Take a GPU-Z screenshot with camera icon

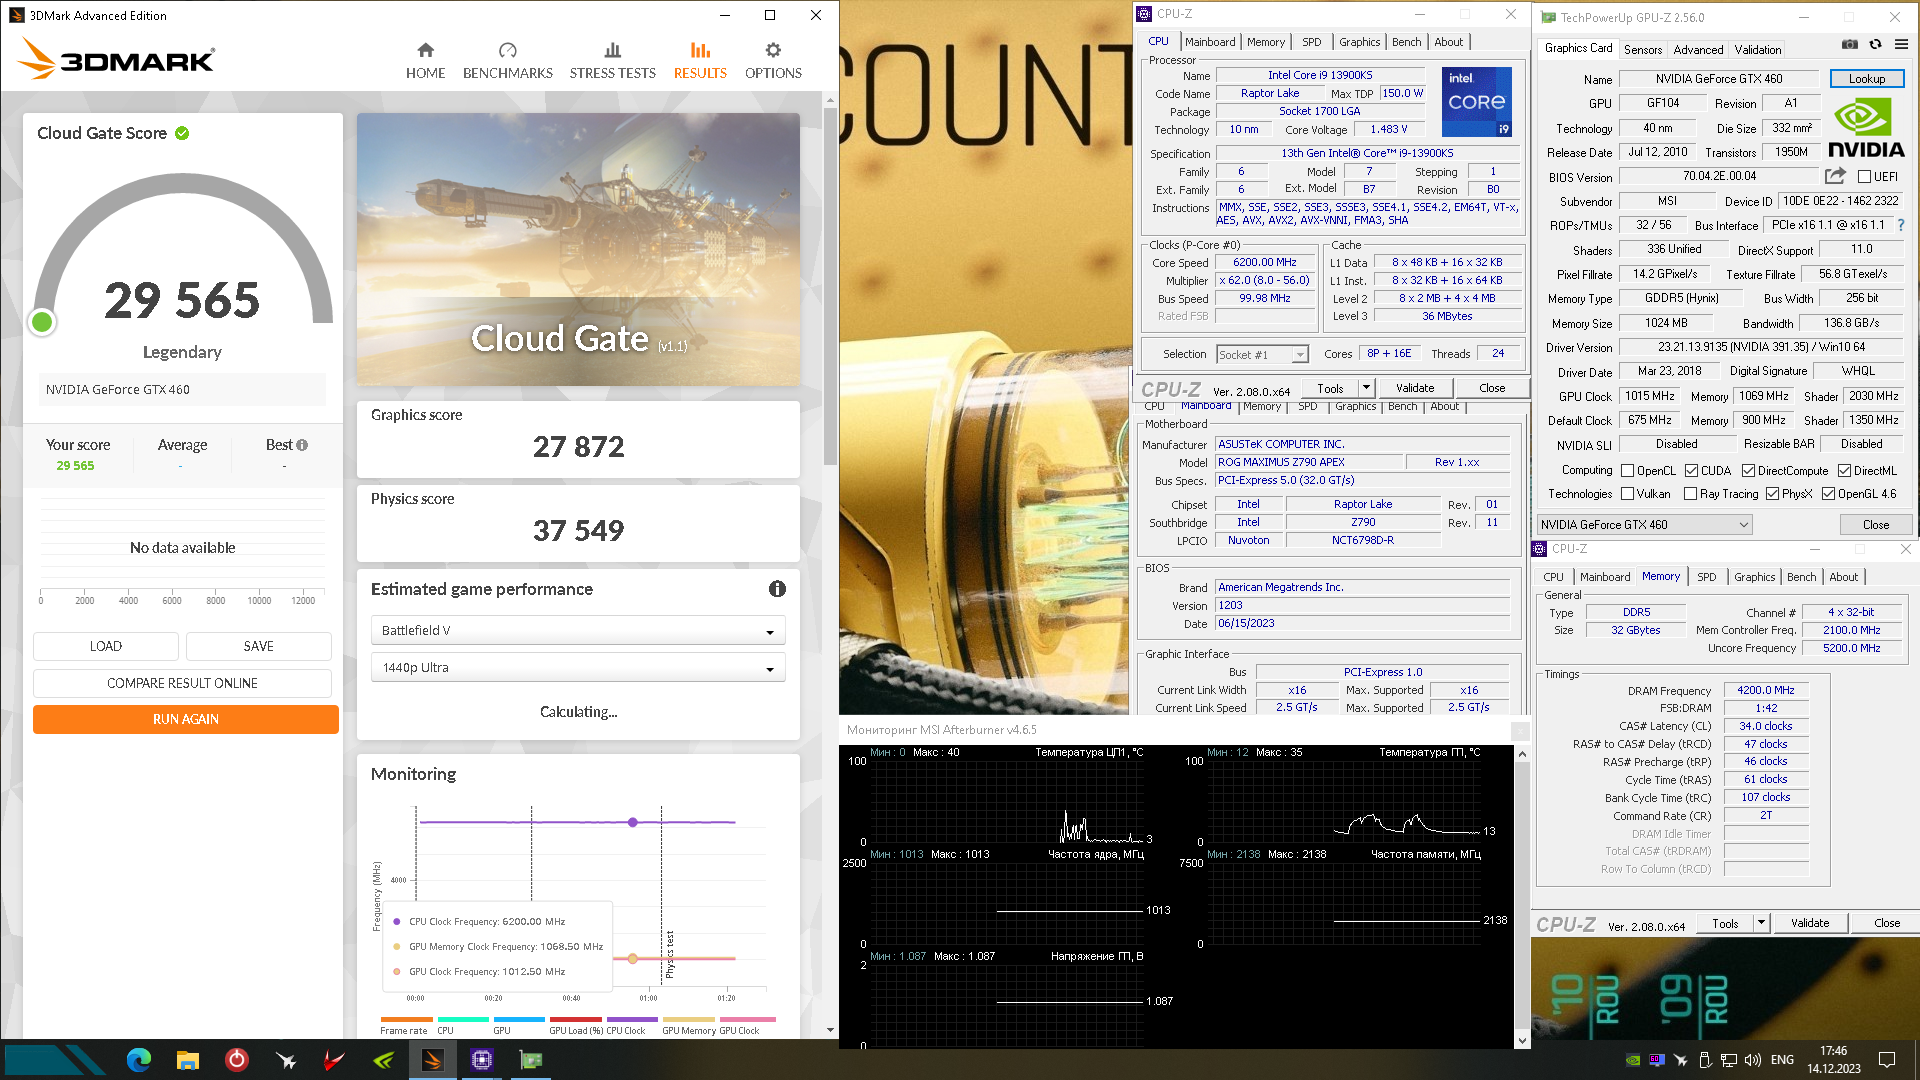tap(1850, 44)
